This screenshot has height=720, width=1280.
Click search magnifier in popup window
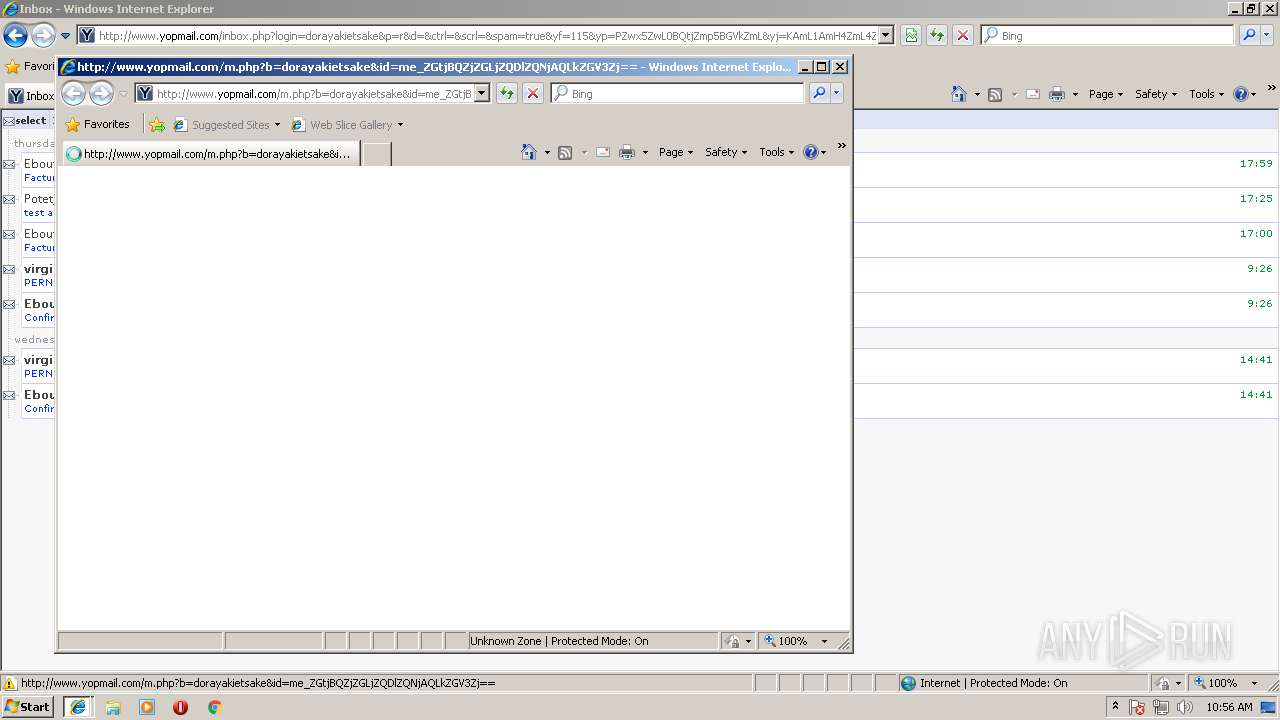[x=818, y=93]
